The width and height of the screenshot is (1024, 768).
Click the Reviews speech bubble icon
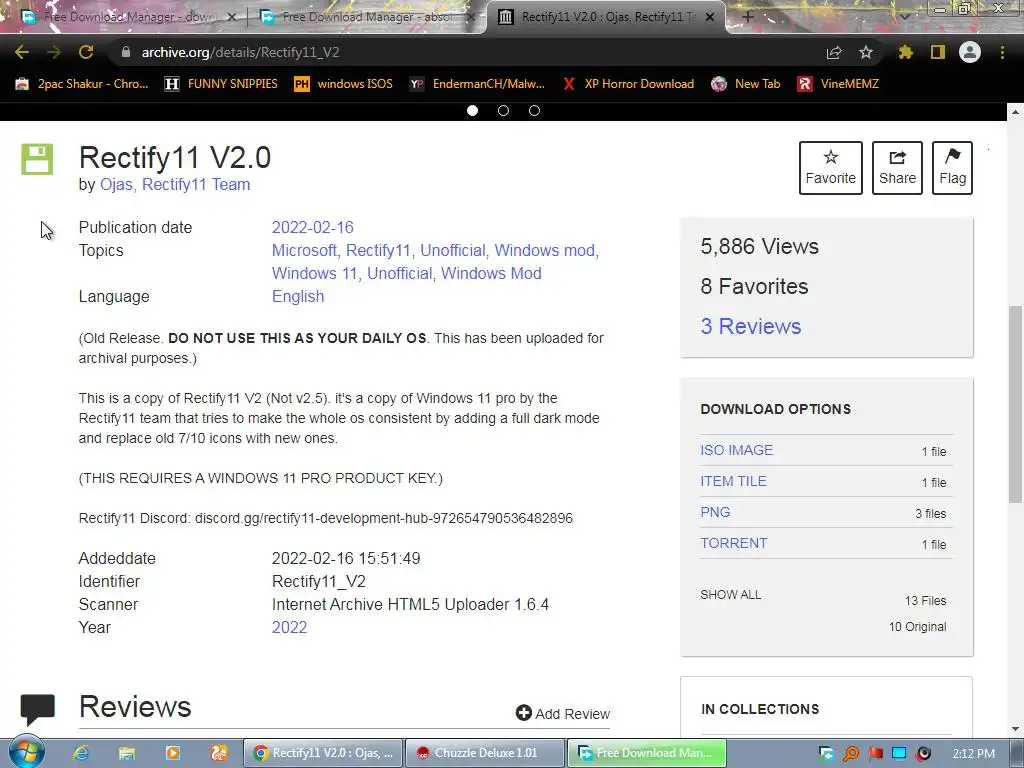pos(37,710)
